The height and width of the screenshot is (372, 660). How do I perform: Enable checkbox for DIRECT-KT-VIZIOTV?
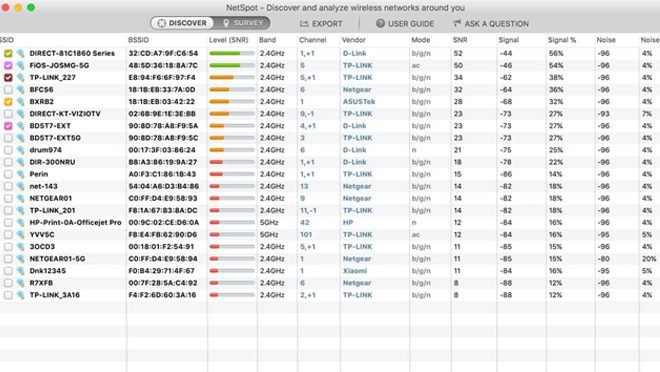point(8,114)
